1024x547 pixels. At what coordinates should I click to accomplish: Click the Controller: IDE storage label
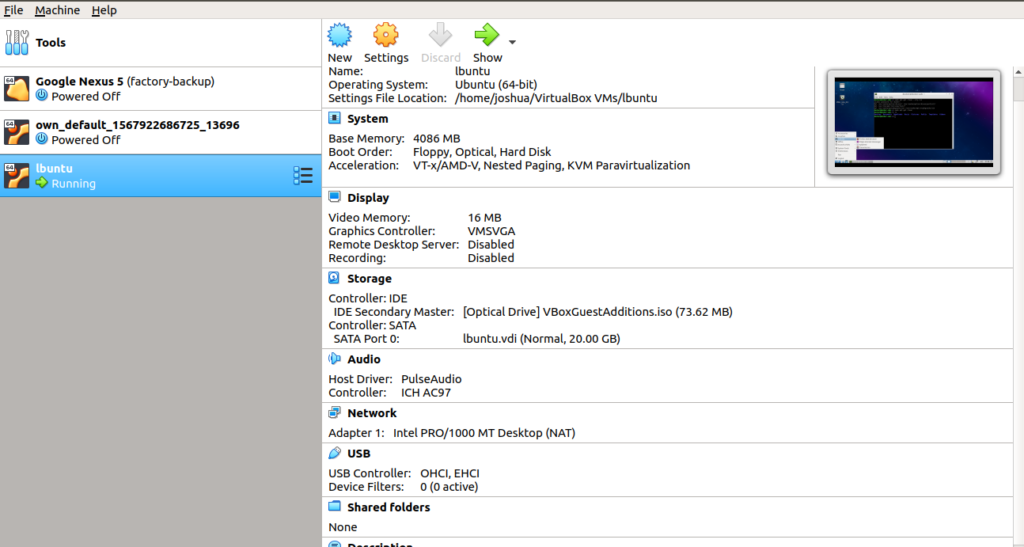coord(368,298)
